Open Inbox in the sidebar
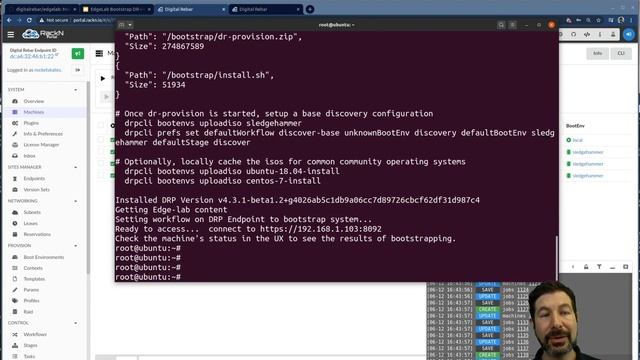The width and height of the screenshot is (640, 360). (29, 156)
